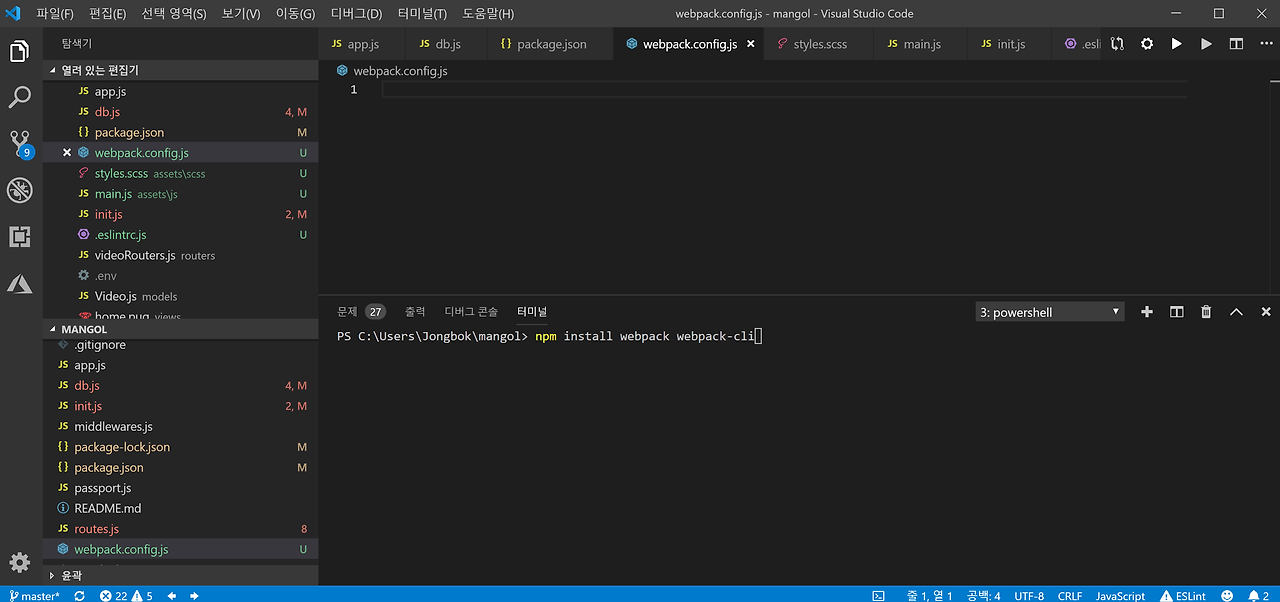Open the Explorer view in activity bar

(x=20, y=51)
